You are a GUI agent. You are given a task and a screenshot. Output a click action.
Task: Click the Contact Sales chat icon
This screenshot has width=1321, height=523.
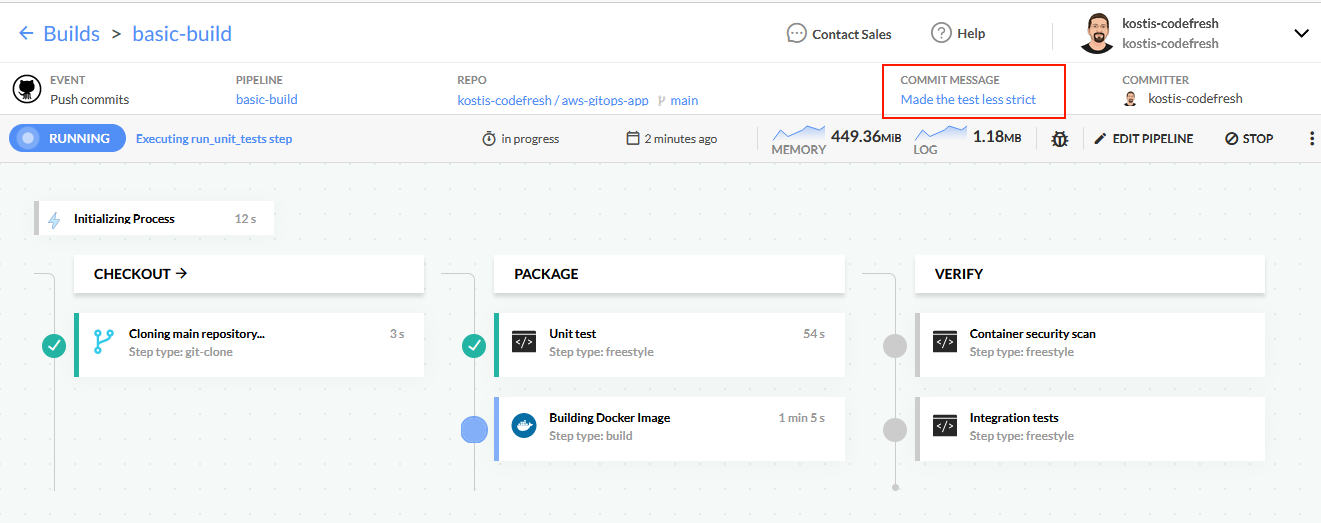[796, 34]
